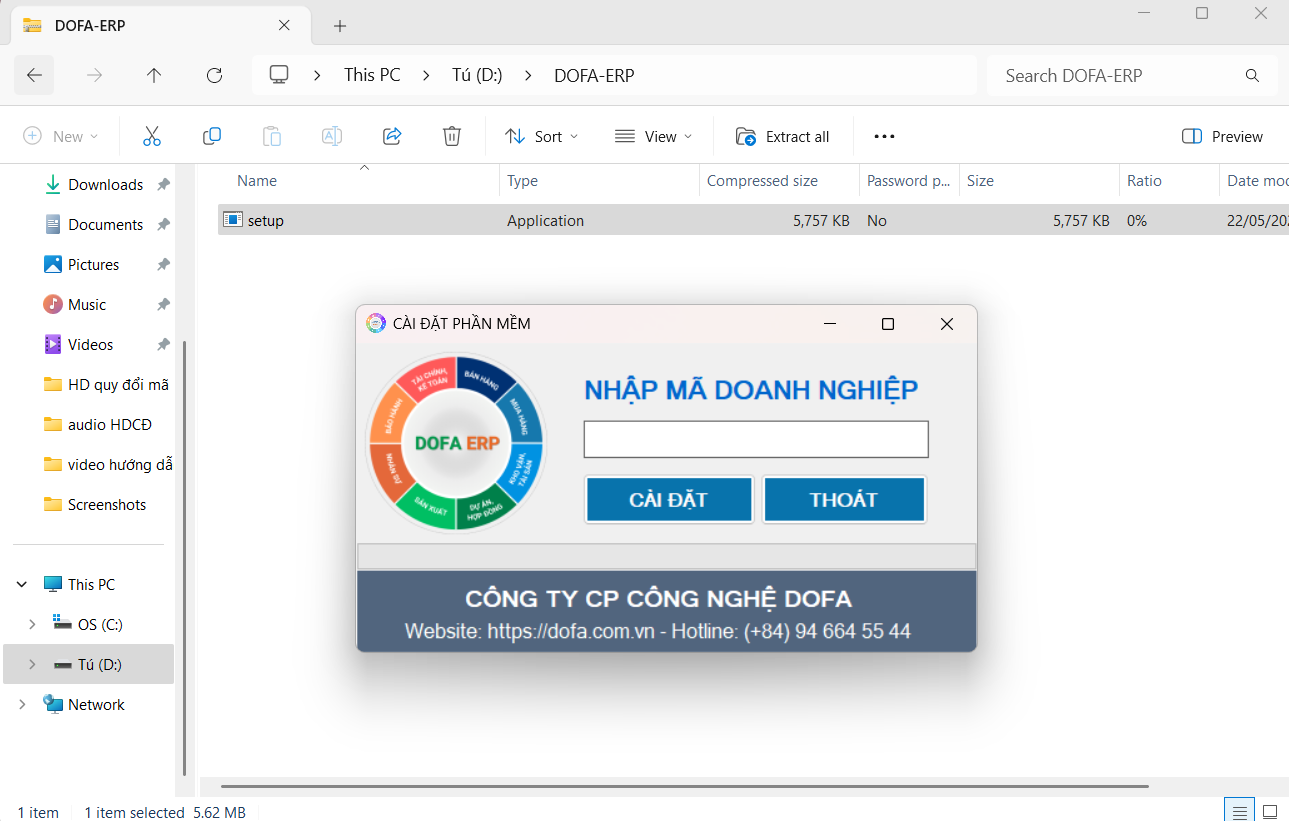Viewport: 1289px width, 821px height.
Task: Click the Password protected column header
Action: pos(909,181)
